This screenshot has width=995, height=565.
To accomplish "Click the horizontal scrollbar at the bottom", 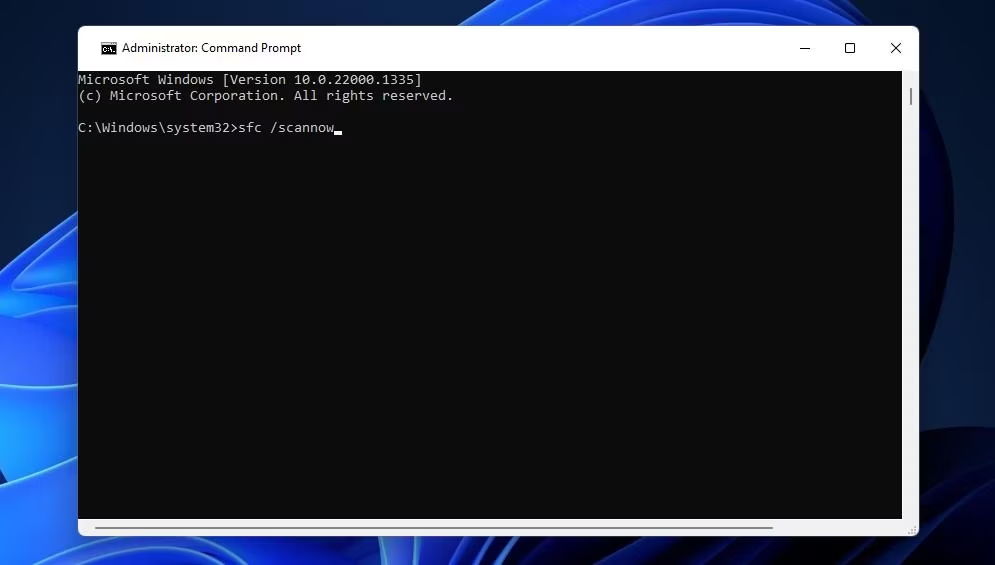I will click(433, 528).
